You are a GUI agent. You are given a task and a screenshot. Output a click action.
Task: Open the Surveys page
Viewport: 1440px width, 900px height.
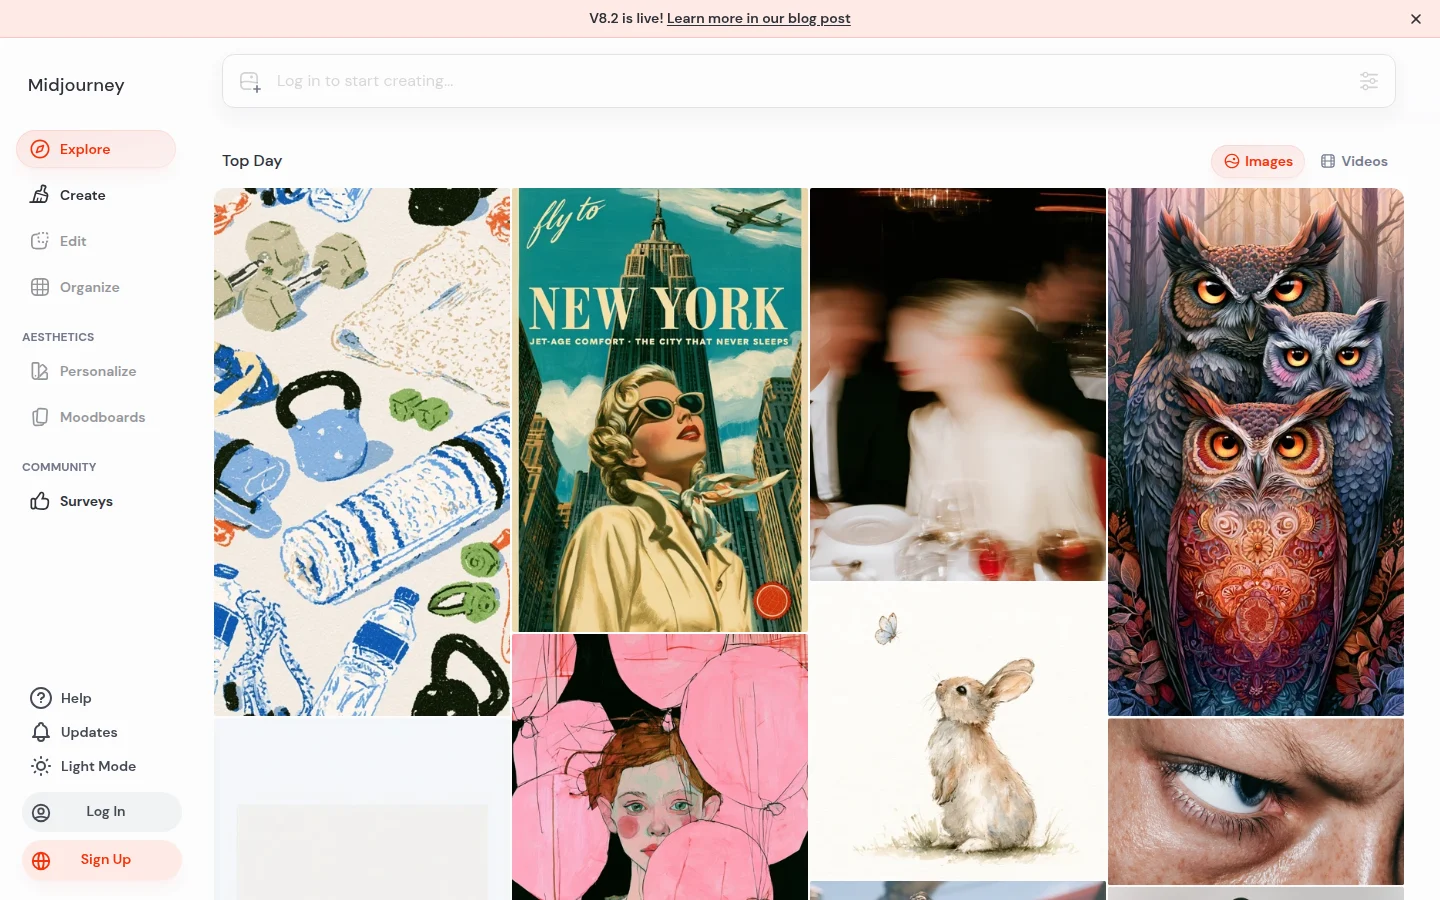[x=96, y=501]
